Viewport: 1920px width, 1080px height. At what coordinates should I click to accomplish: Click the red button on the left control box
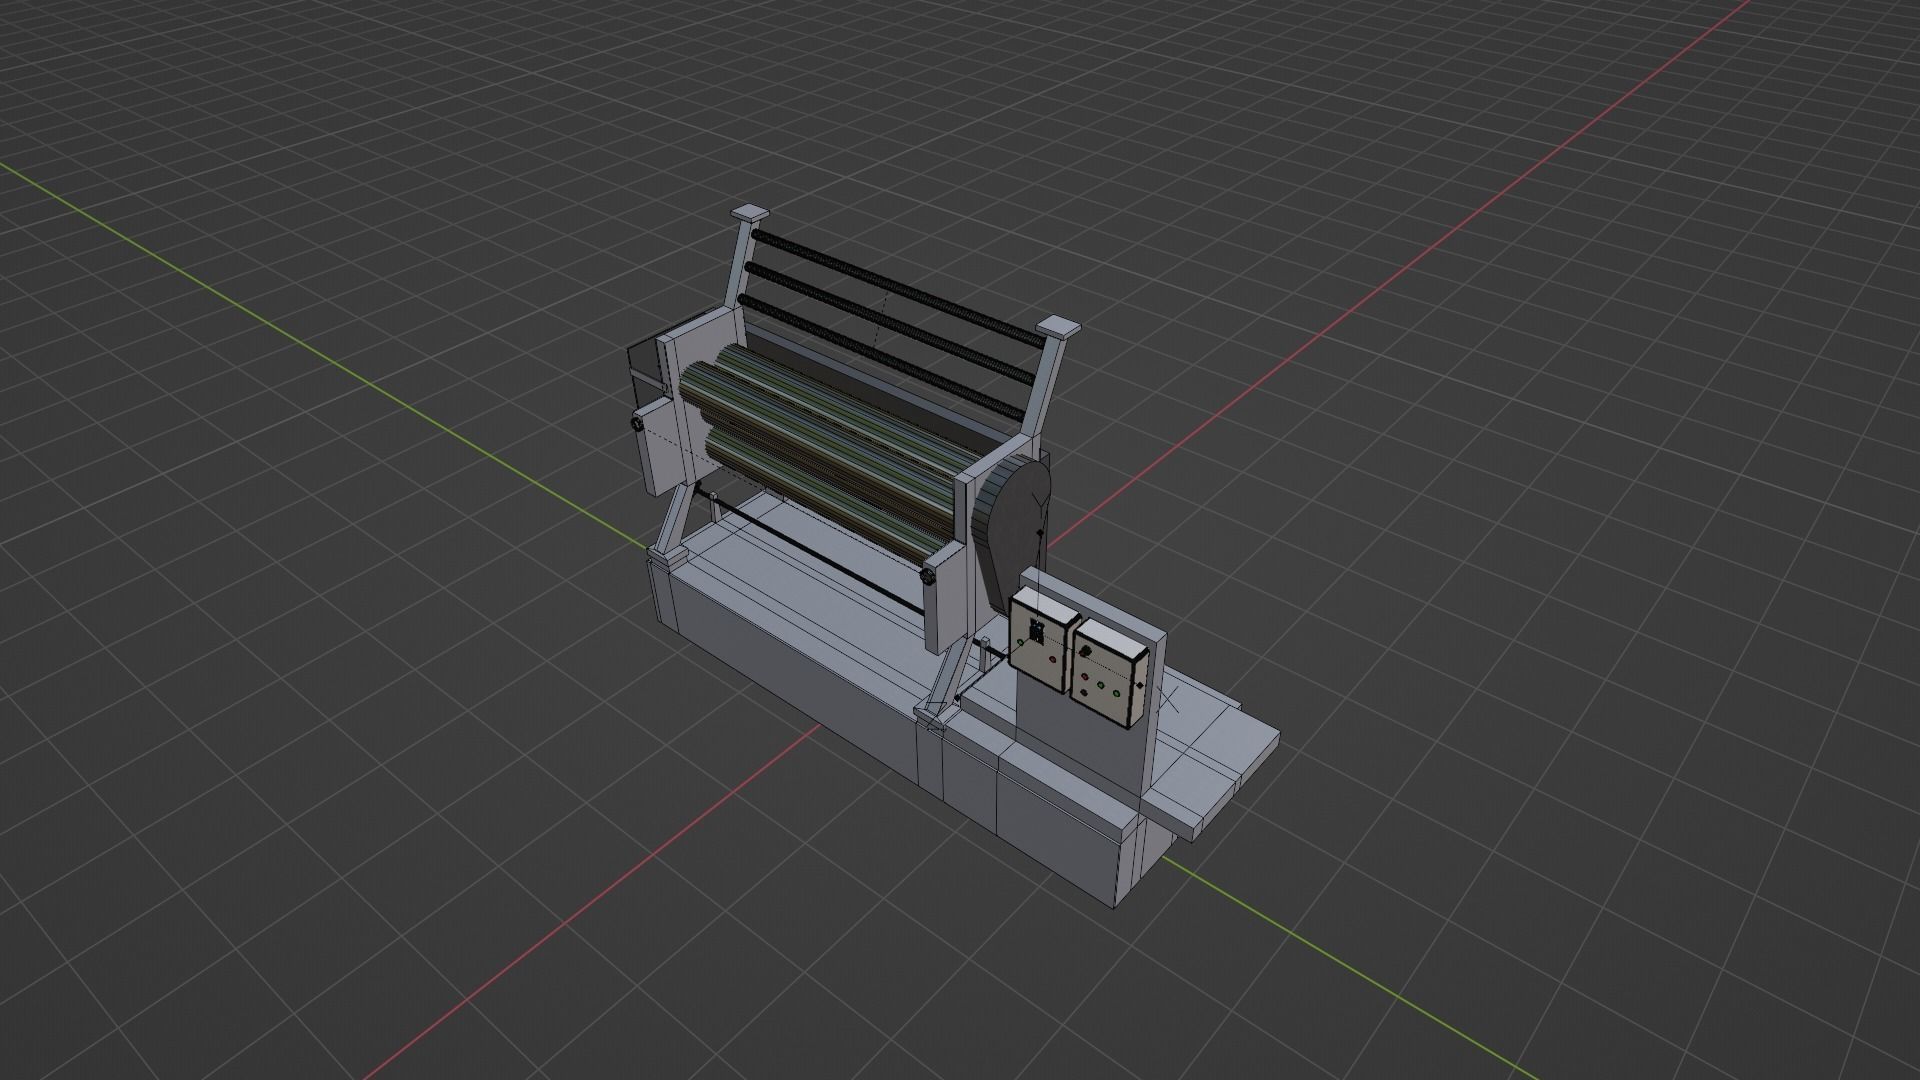[x=1052, y=659]
